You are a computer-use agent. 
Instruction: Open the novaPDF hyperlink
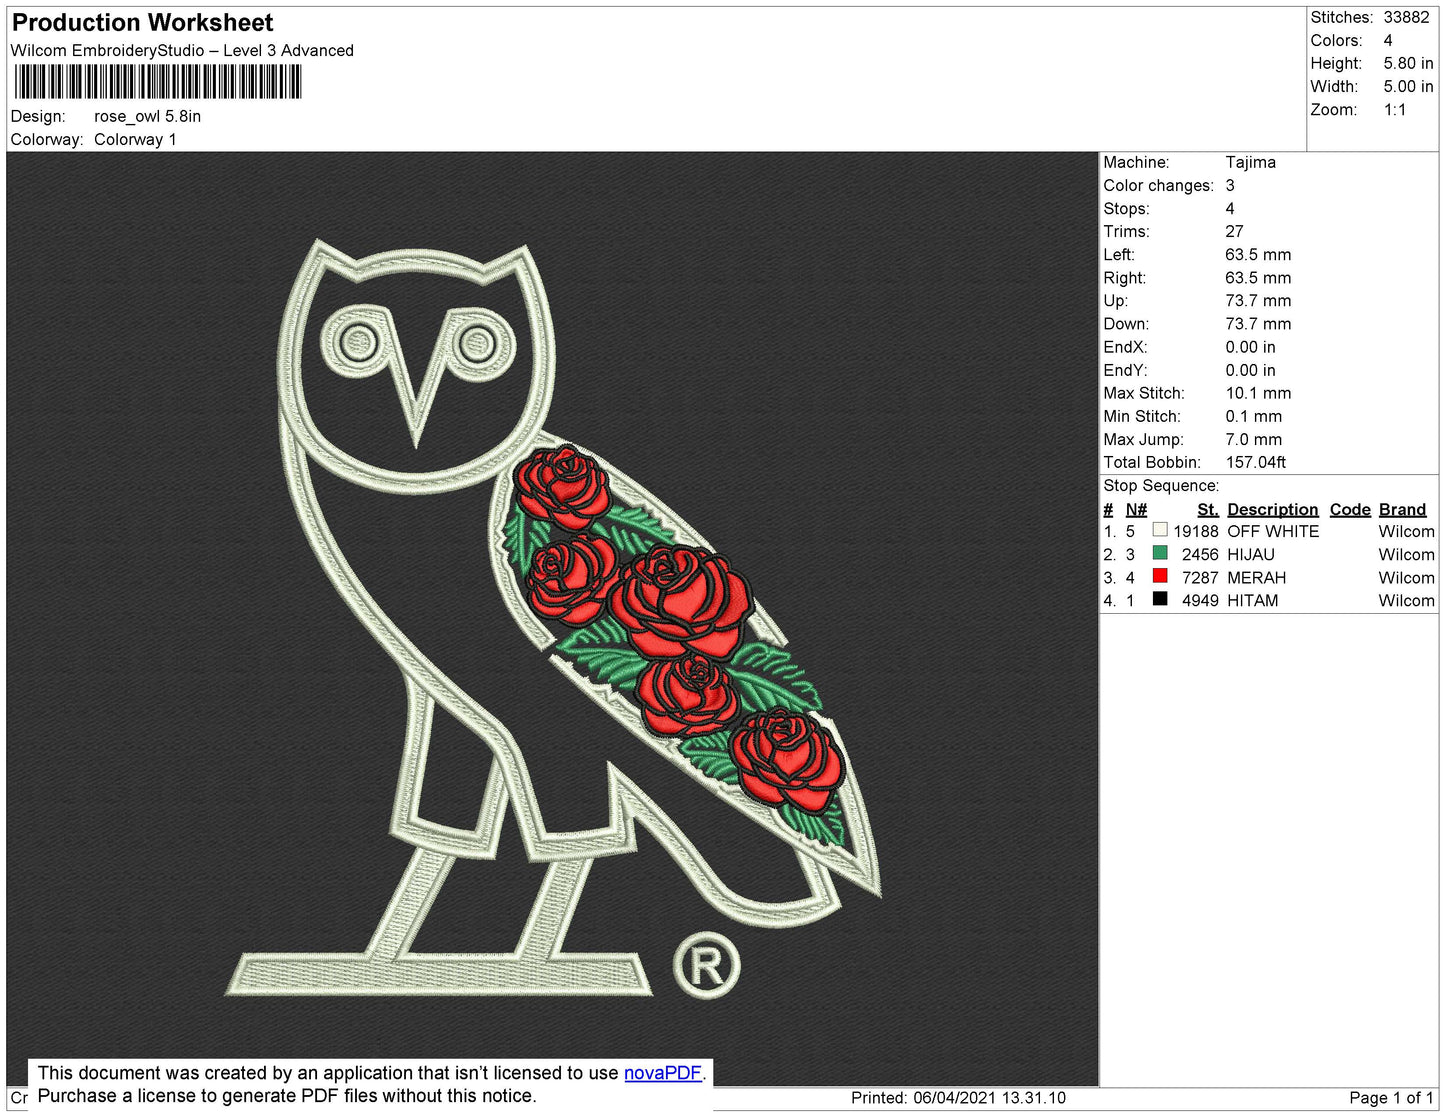663,1073
